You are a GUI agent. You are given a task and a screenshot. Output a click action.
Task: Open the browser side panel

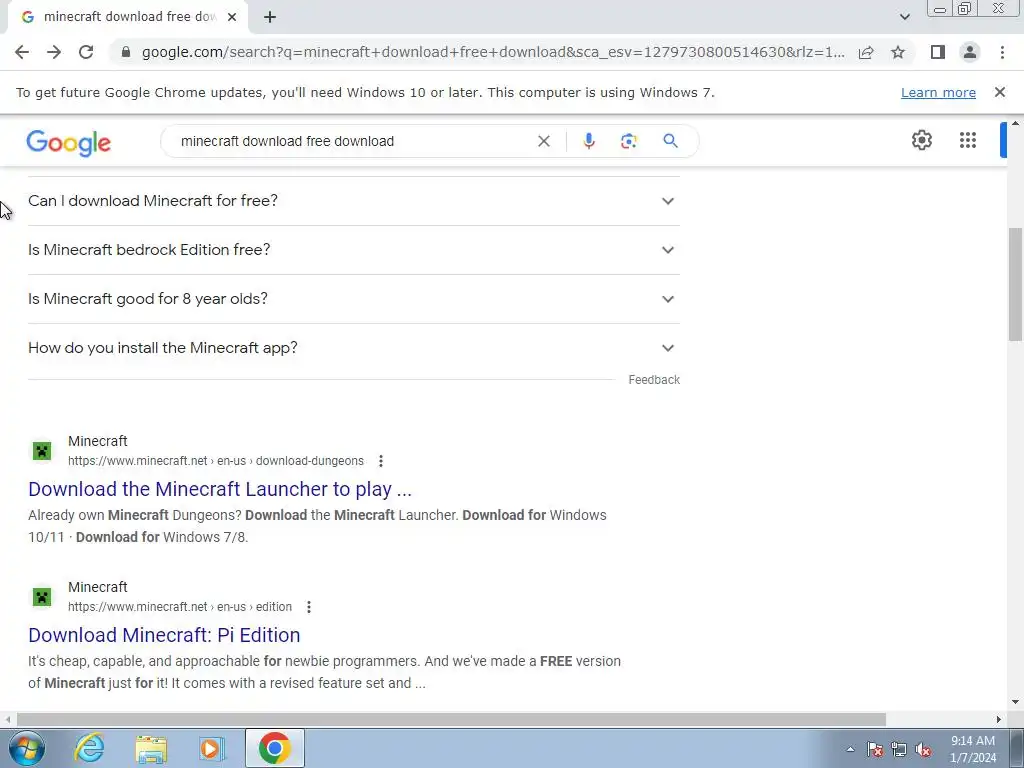pyautogui.click(x=938, y=52)
